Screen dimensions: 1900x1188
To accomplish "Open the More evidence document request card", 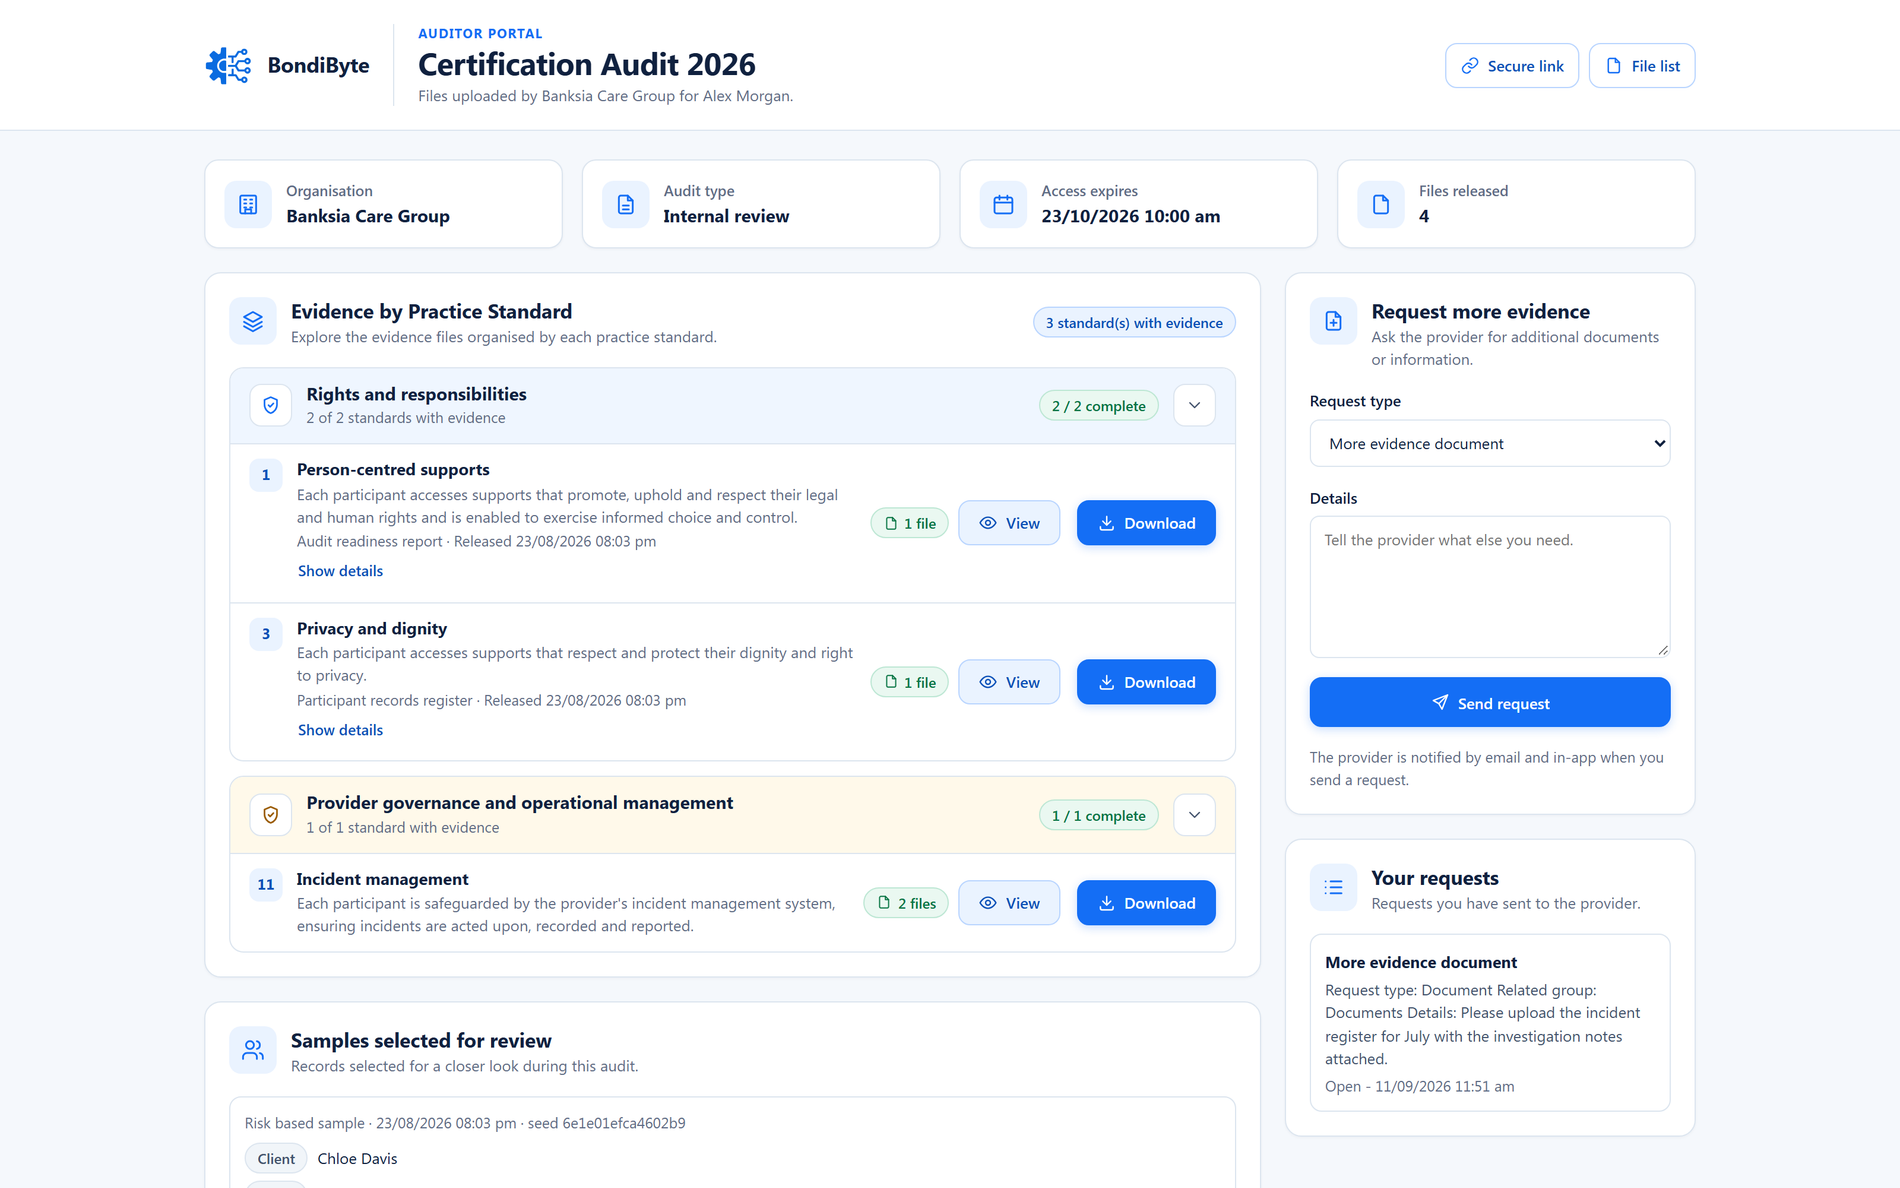I will [x=1490, y=1022].
